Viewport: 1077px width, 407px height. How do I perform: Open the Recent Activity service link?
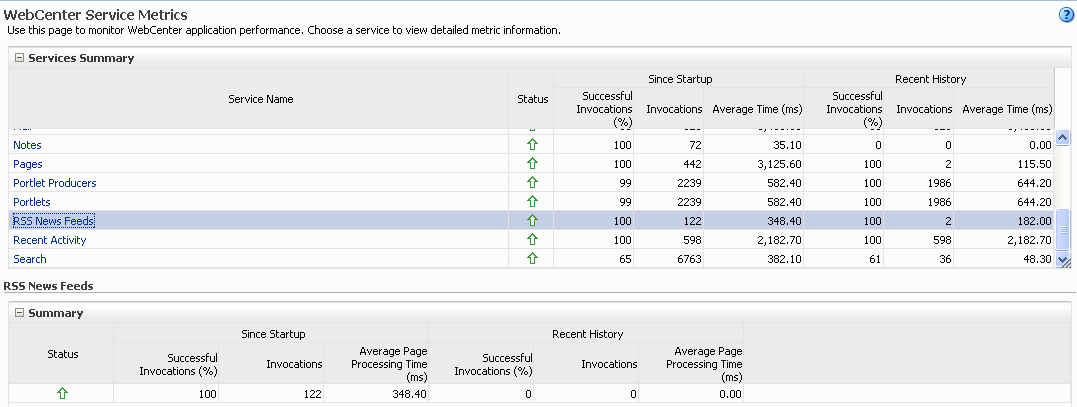point(50,240)
